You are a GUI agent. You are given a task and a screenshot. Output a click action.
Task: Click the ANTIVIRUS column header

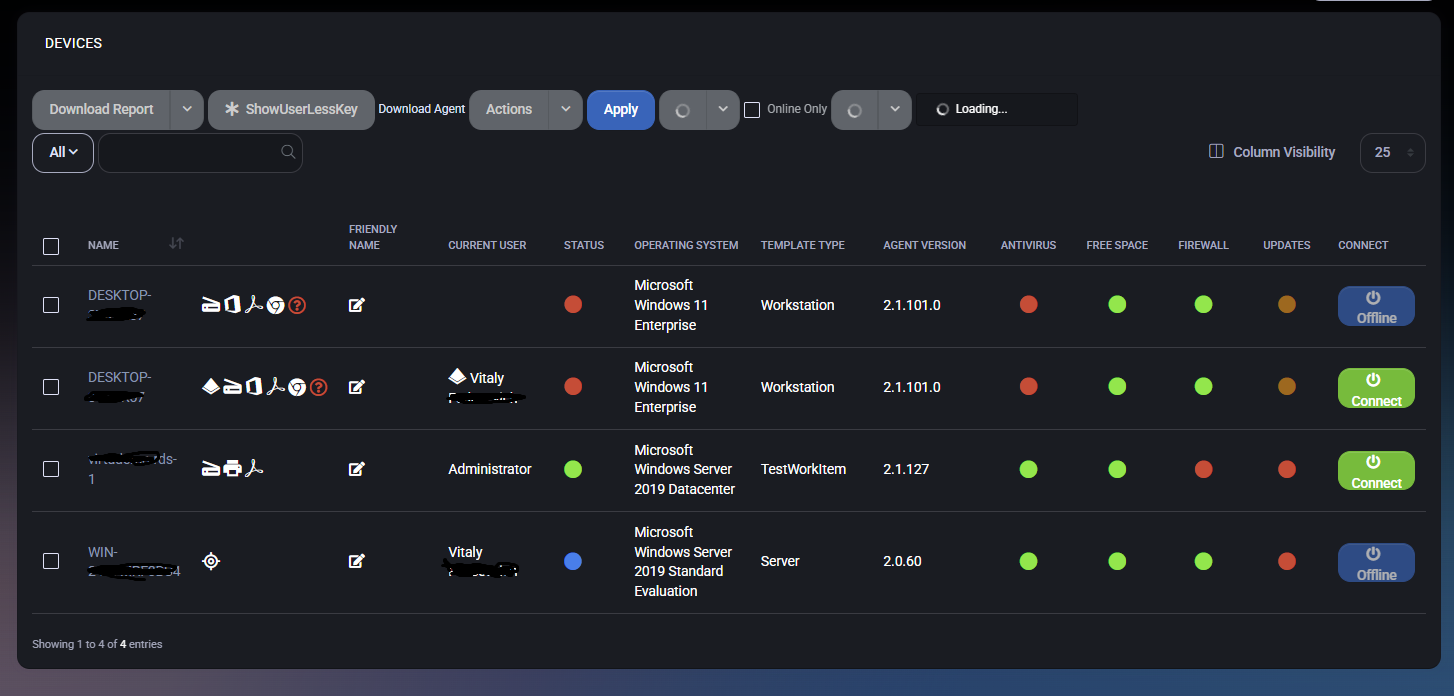[x=1028, y=245]
